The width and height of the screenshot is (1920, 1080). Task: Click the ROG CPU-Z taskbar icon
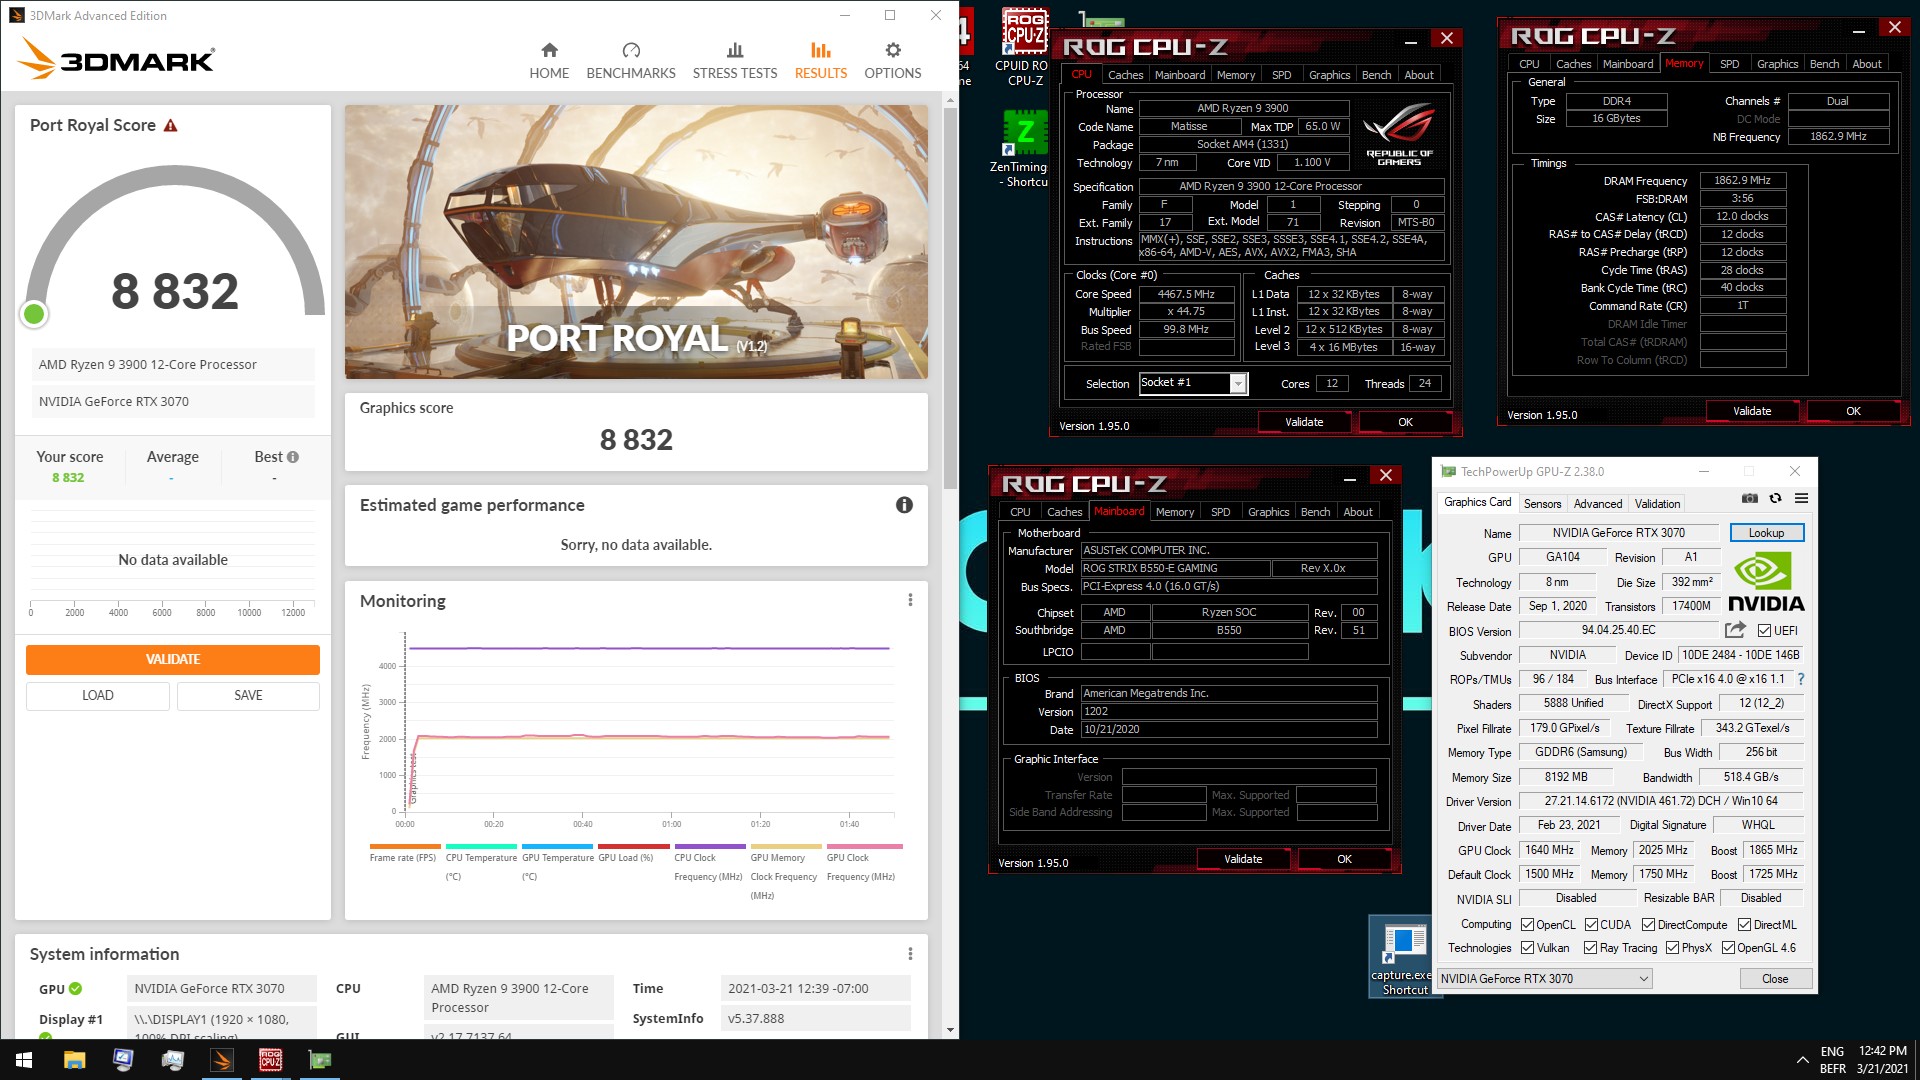(271, 1060)
